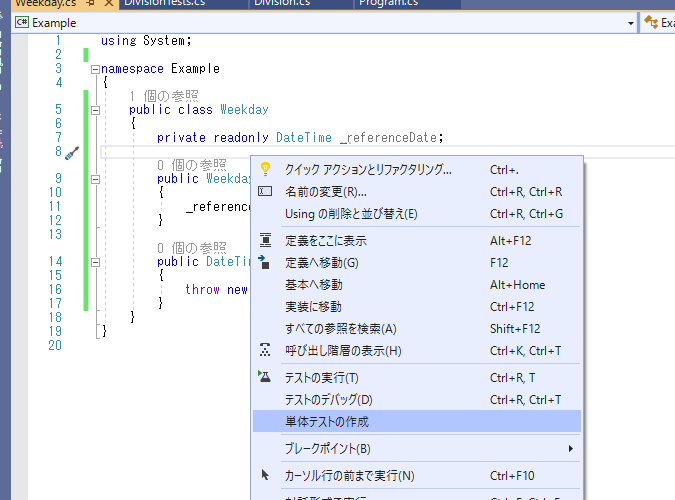This screenshot has width=675, height=500.
Task: Click the call hierarchy icon beside 呼び出し階層の表示(H)
Action: coord(265,350)
